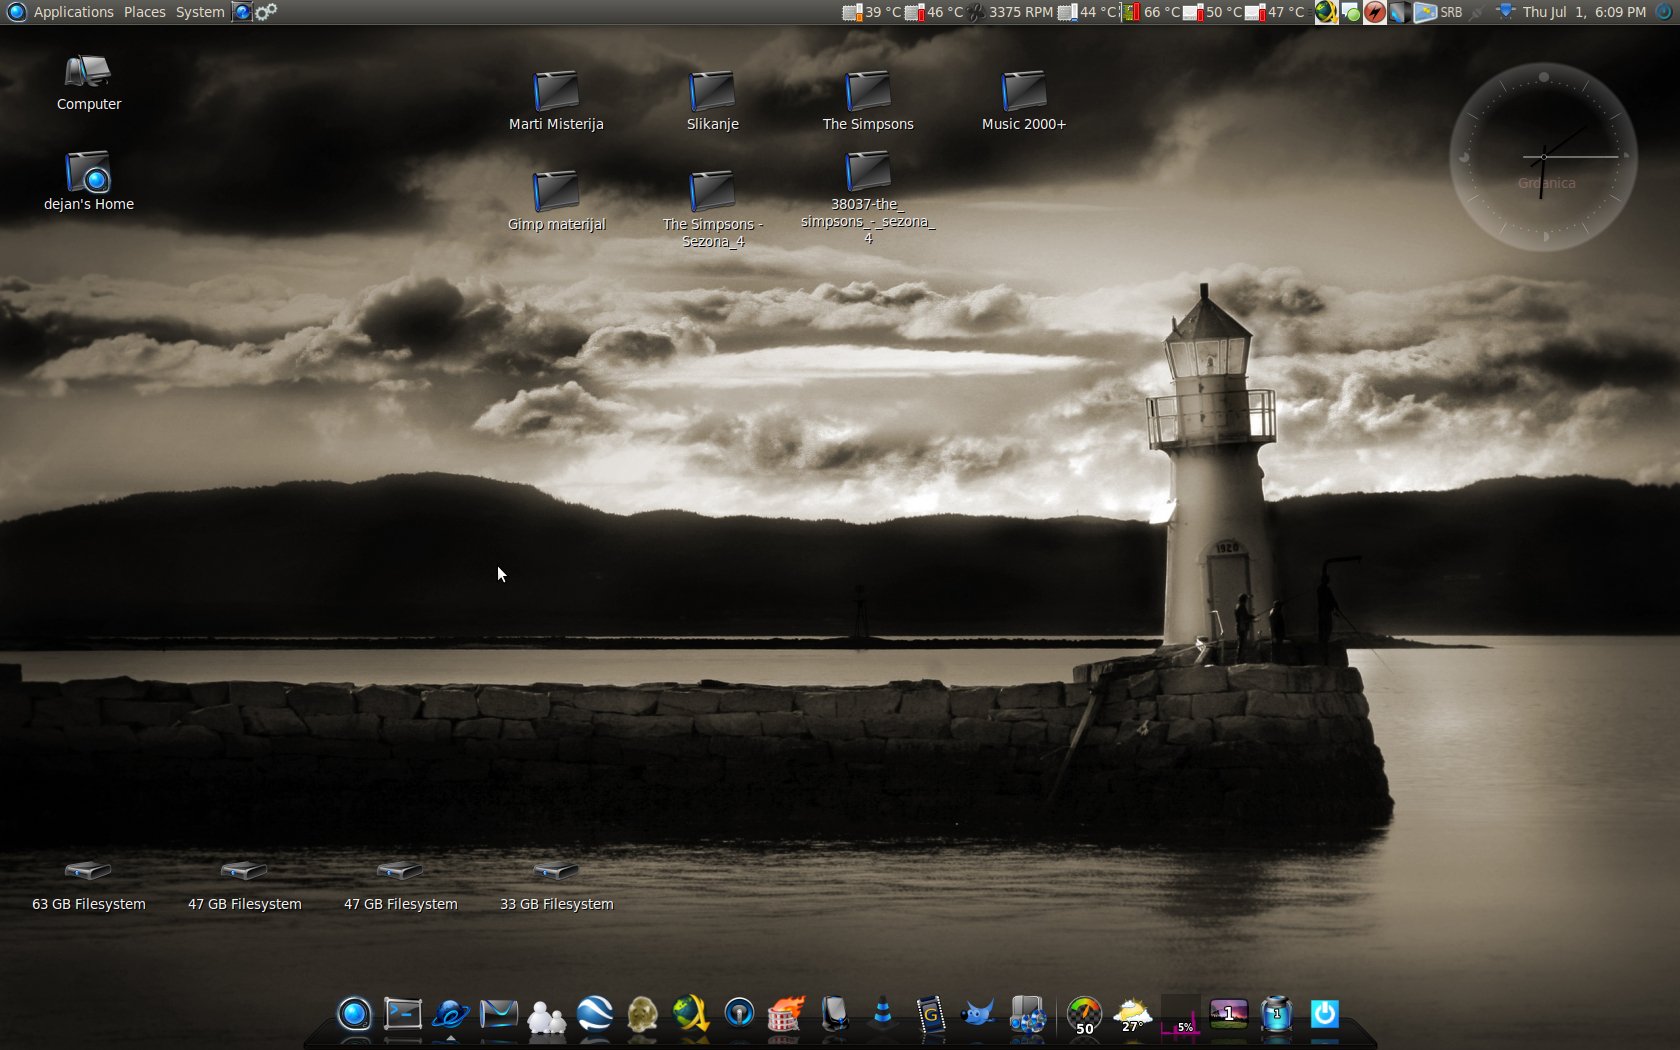Open the gears settings icon in top panel

coord(266,12)
